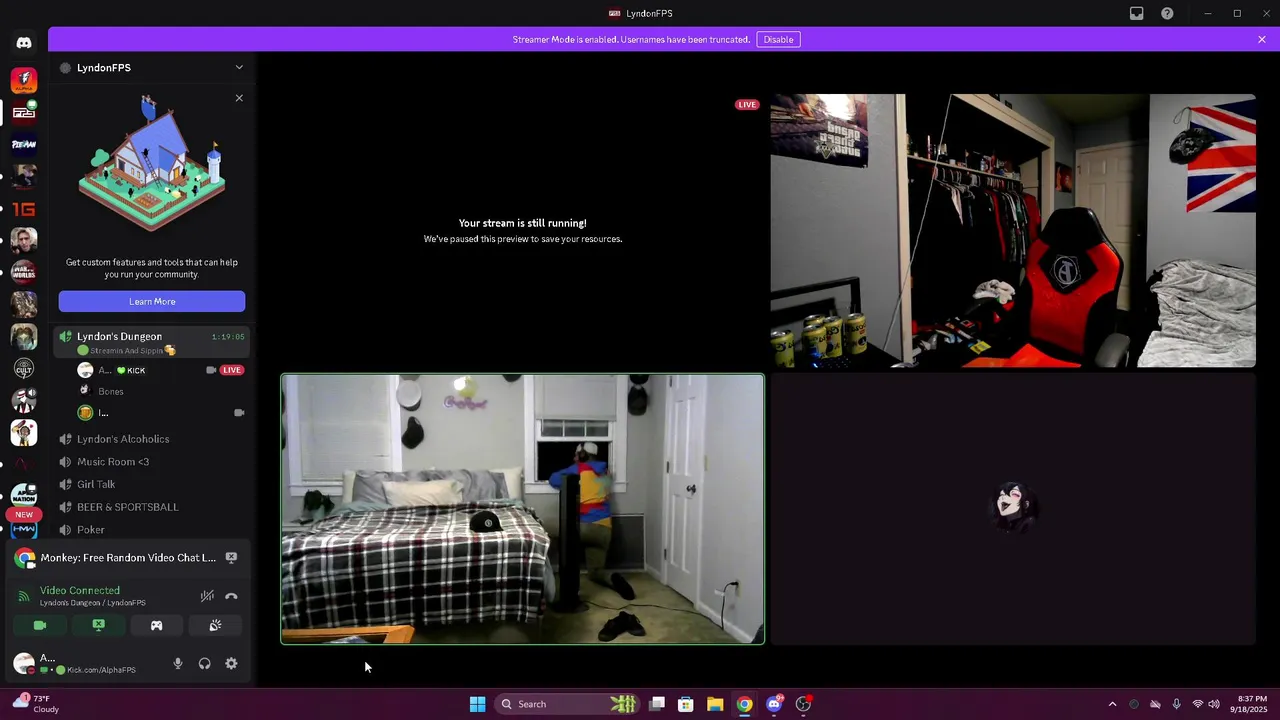Show hidden system tray icons

pos(1112,704)
